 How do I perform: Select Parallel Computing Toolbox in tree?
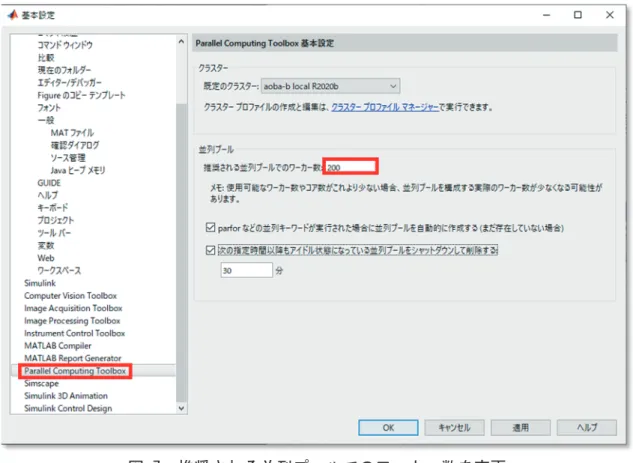[x=75, y=371]
